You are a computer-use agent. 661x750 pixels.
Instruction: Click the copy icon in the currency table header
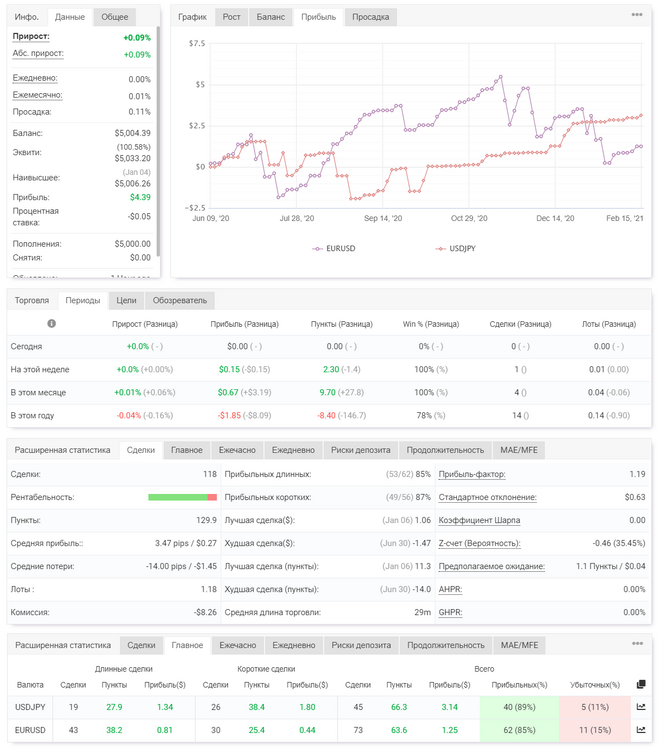click(x=641, y=684)
